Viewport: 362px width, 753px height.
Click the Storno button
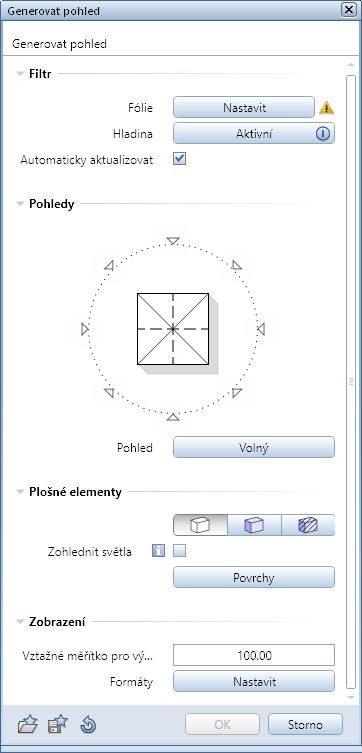pos(305,724)
